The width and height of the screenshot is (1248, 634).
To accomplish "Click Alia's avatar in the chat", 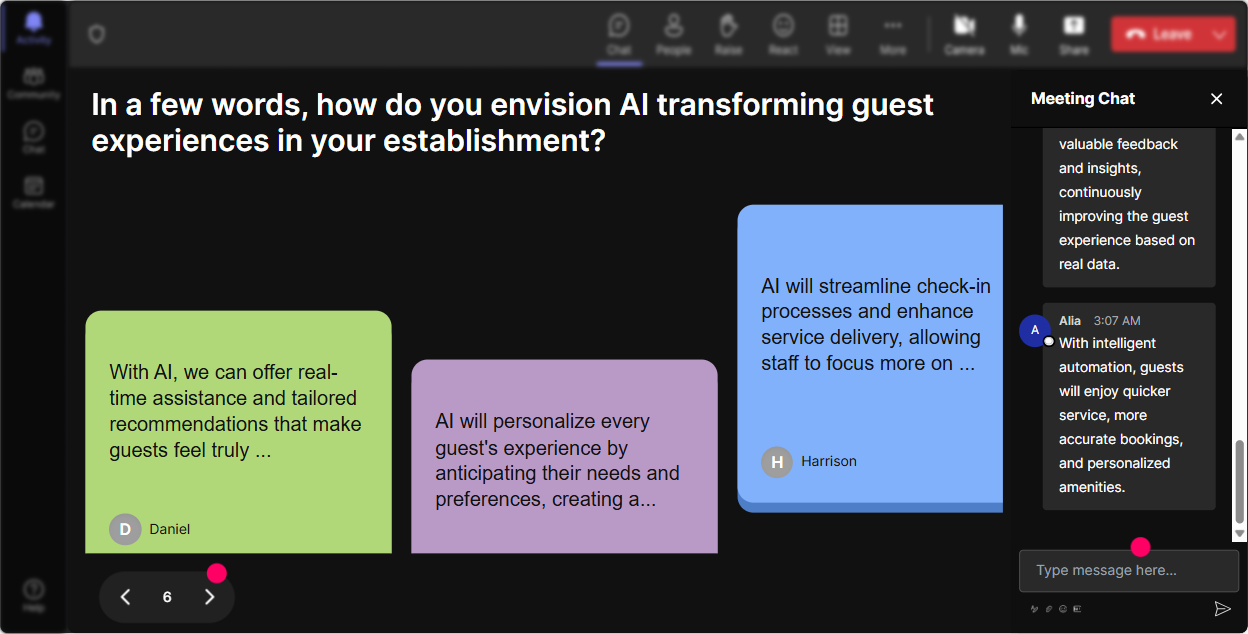I will pos(1035,330).
